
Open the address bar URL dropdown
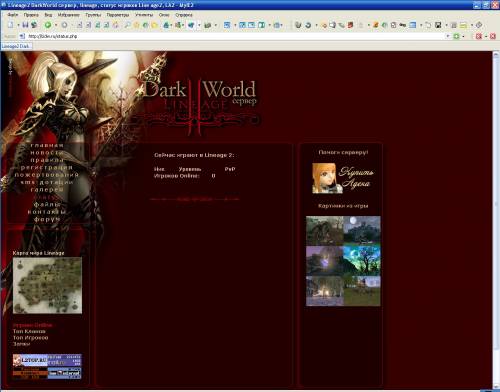[x=448, y=36]
